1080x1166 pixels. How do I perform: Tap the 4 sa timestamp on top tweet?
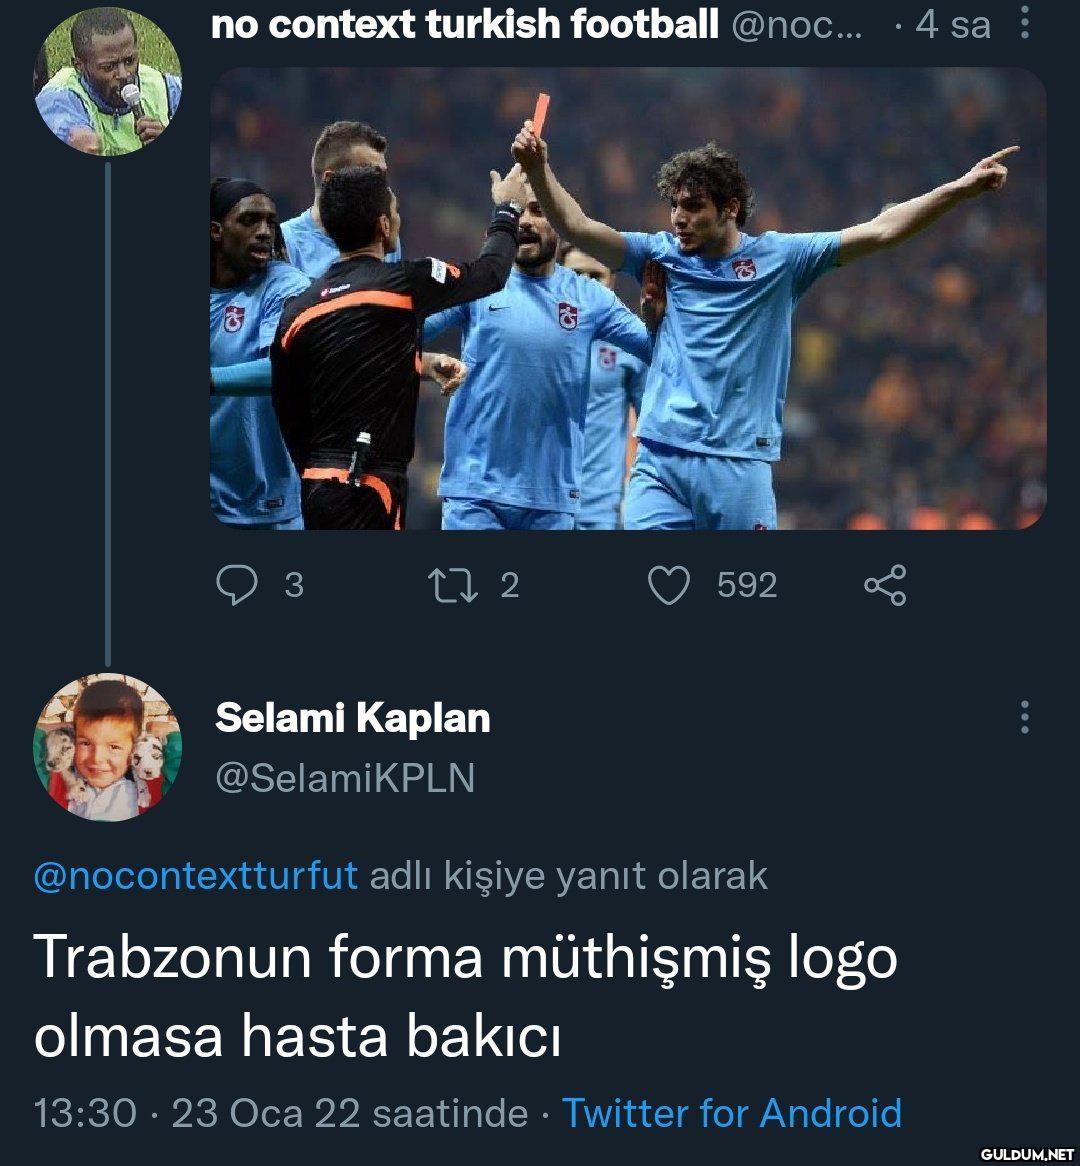click(x=951, y=24)
